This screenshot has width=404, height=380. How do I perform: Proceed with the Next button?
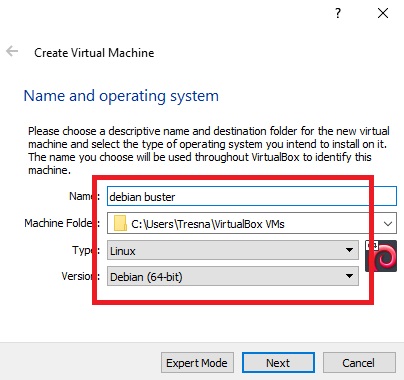pyautogui.click(x=278, y=363)
